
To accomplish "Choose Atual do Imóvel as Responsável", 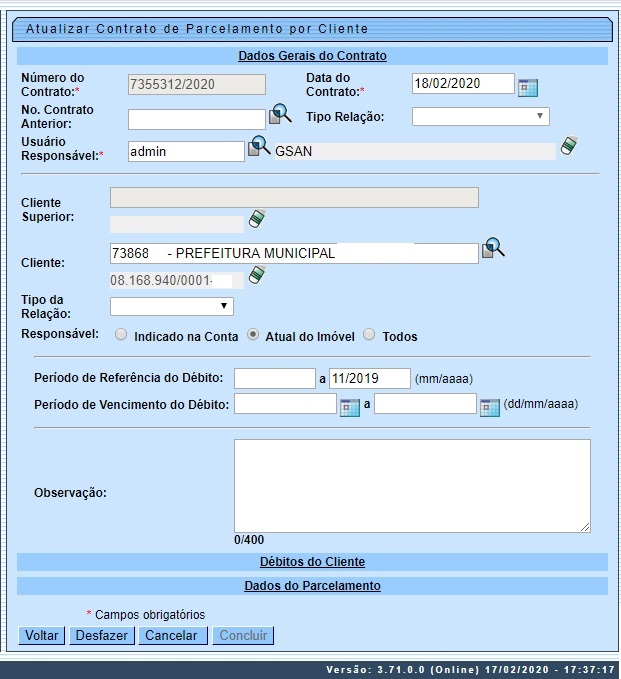I will [254, 336].
